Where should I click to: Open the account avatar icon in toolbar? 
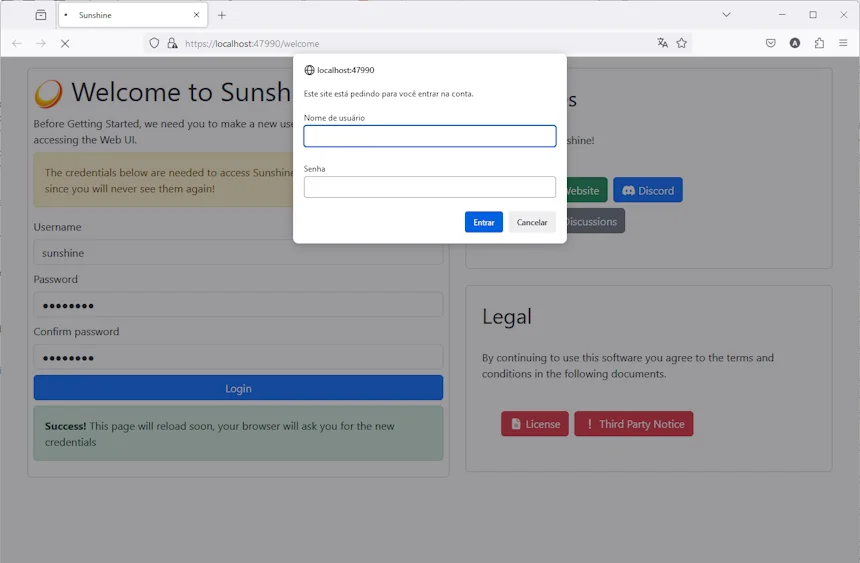795,43
